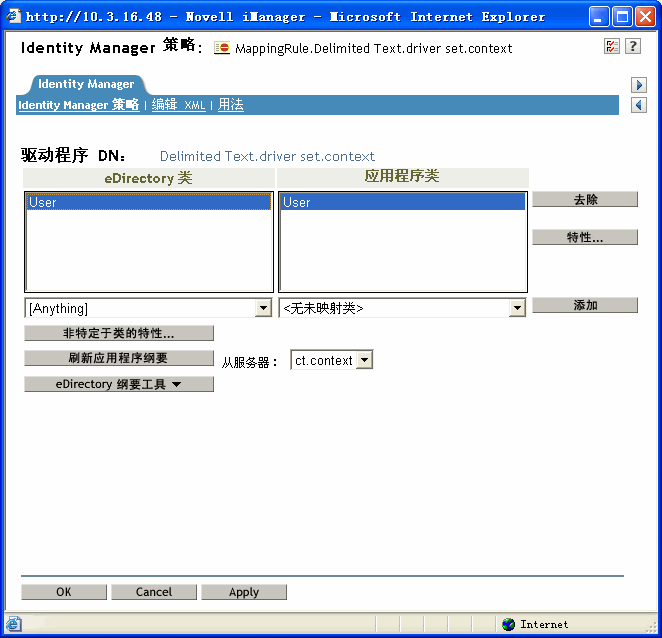Click the eDirectory 类 column header
Image resolution: width=662 pixels, height=638 pixels.
tap(149, 178)
